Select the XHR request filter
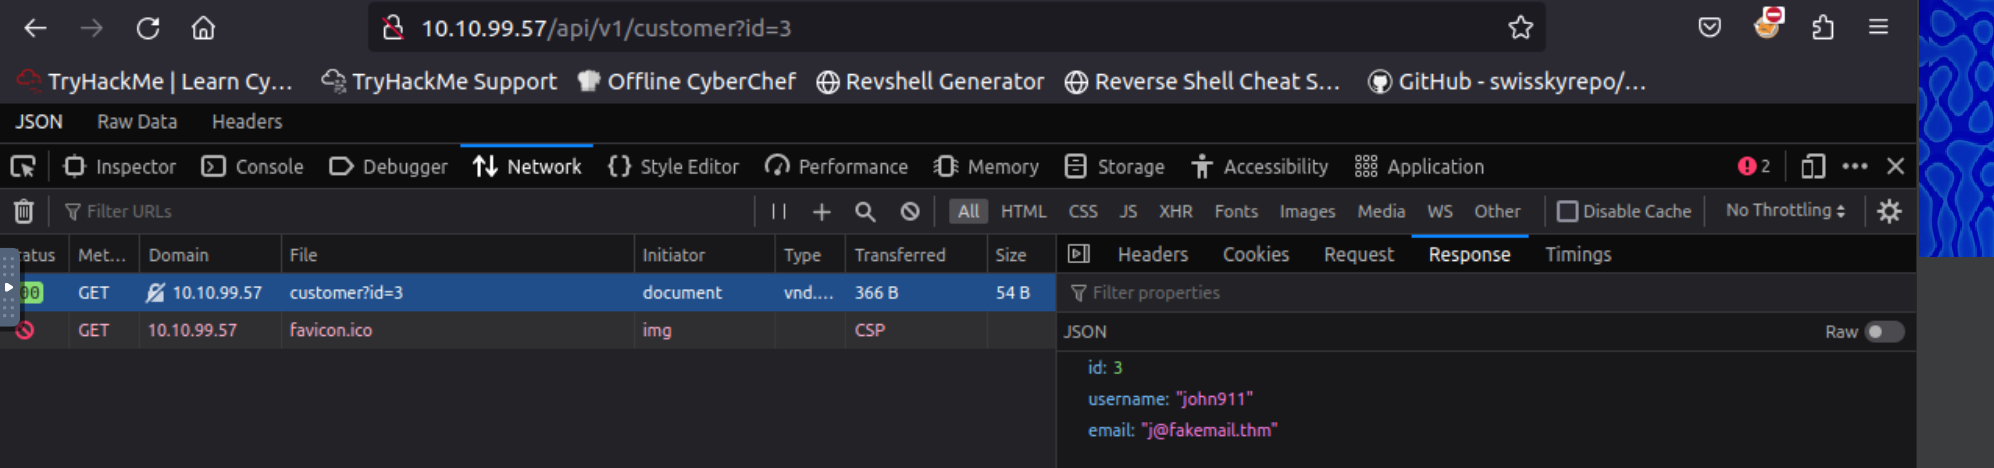 tap(1175, 212)
